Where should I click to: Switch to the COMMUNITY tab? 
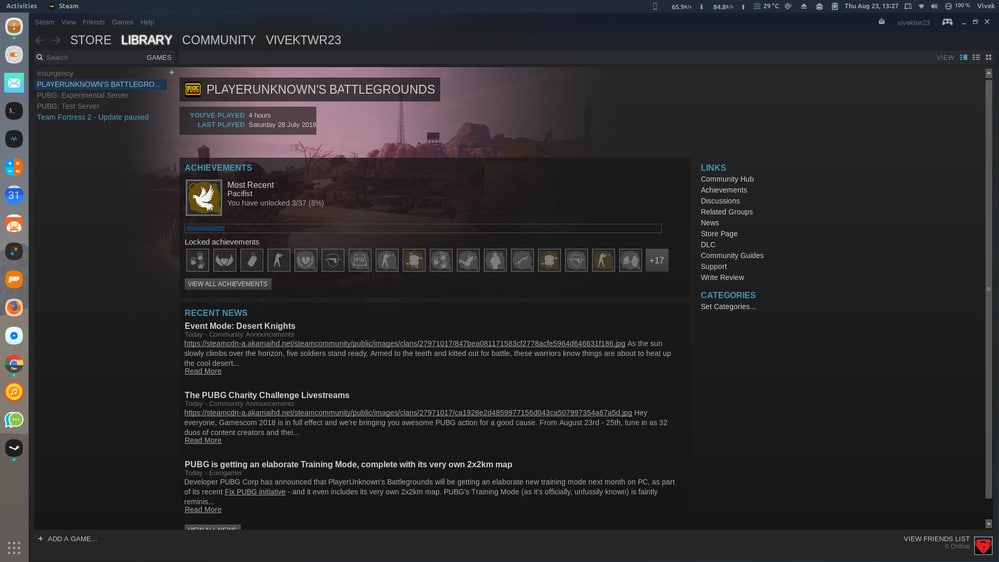click(219, 40)
